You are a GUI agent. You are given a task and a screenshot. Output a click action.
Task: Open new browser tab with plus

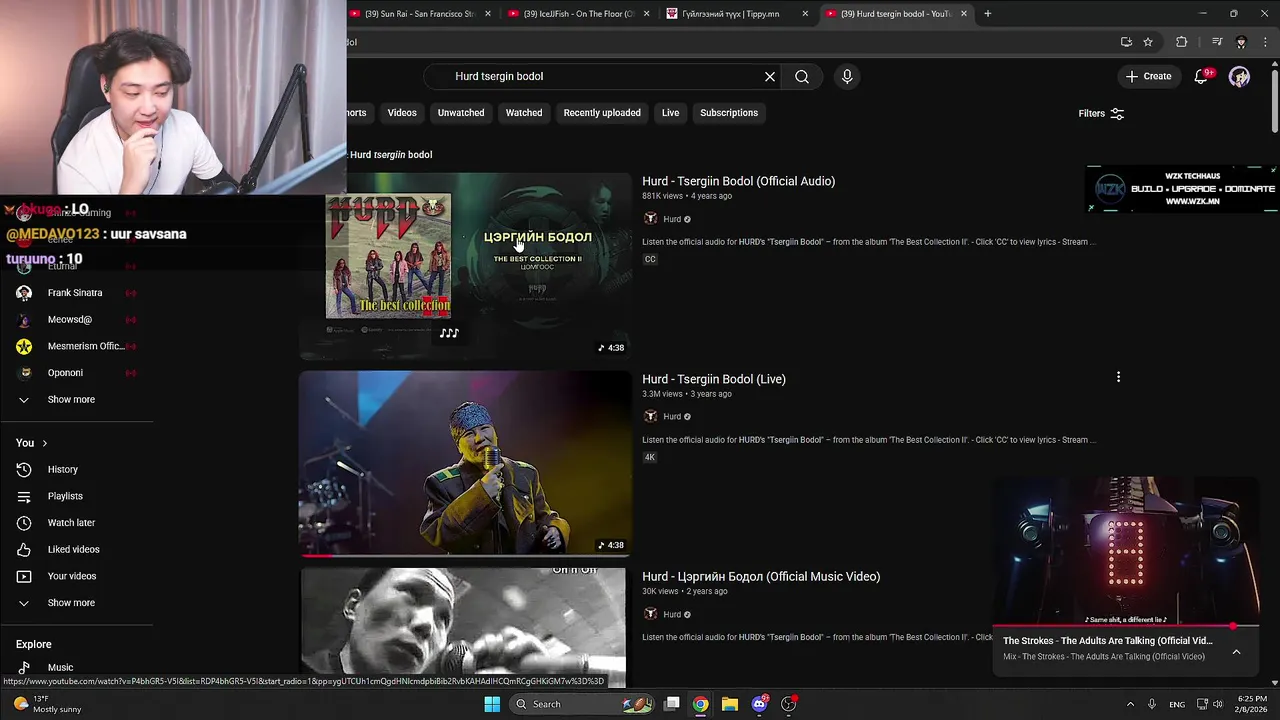click(988, 14)
